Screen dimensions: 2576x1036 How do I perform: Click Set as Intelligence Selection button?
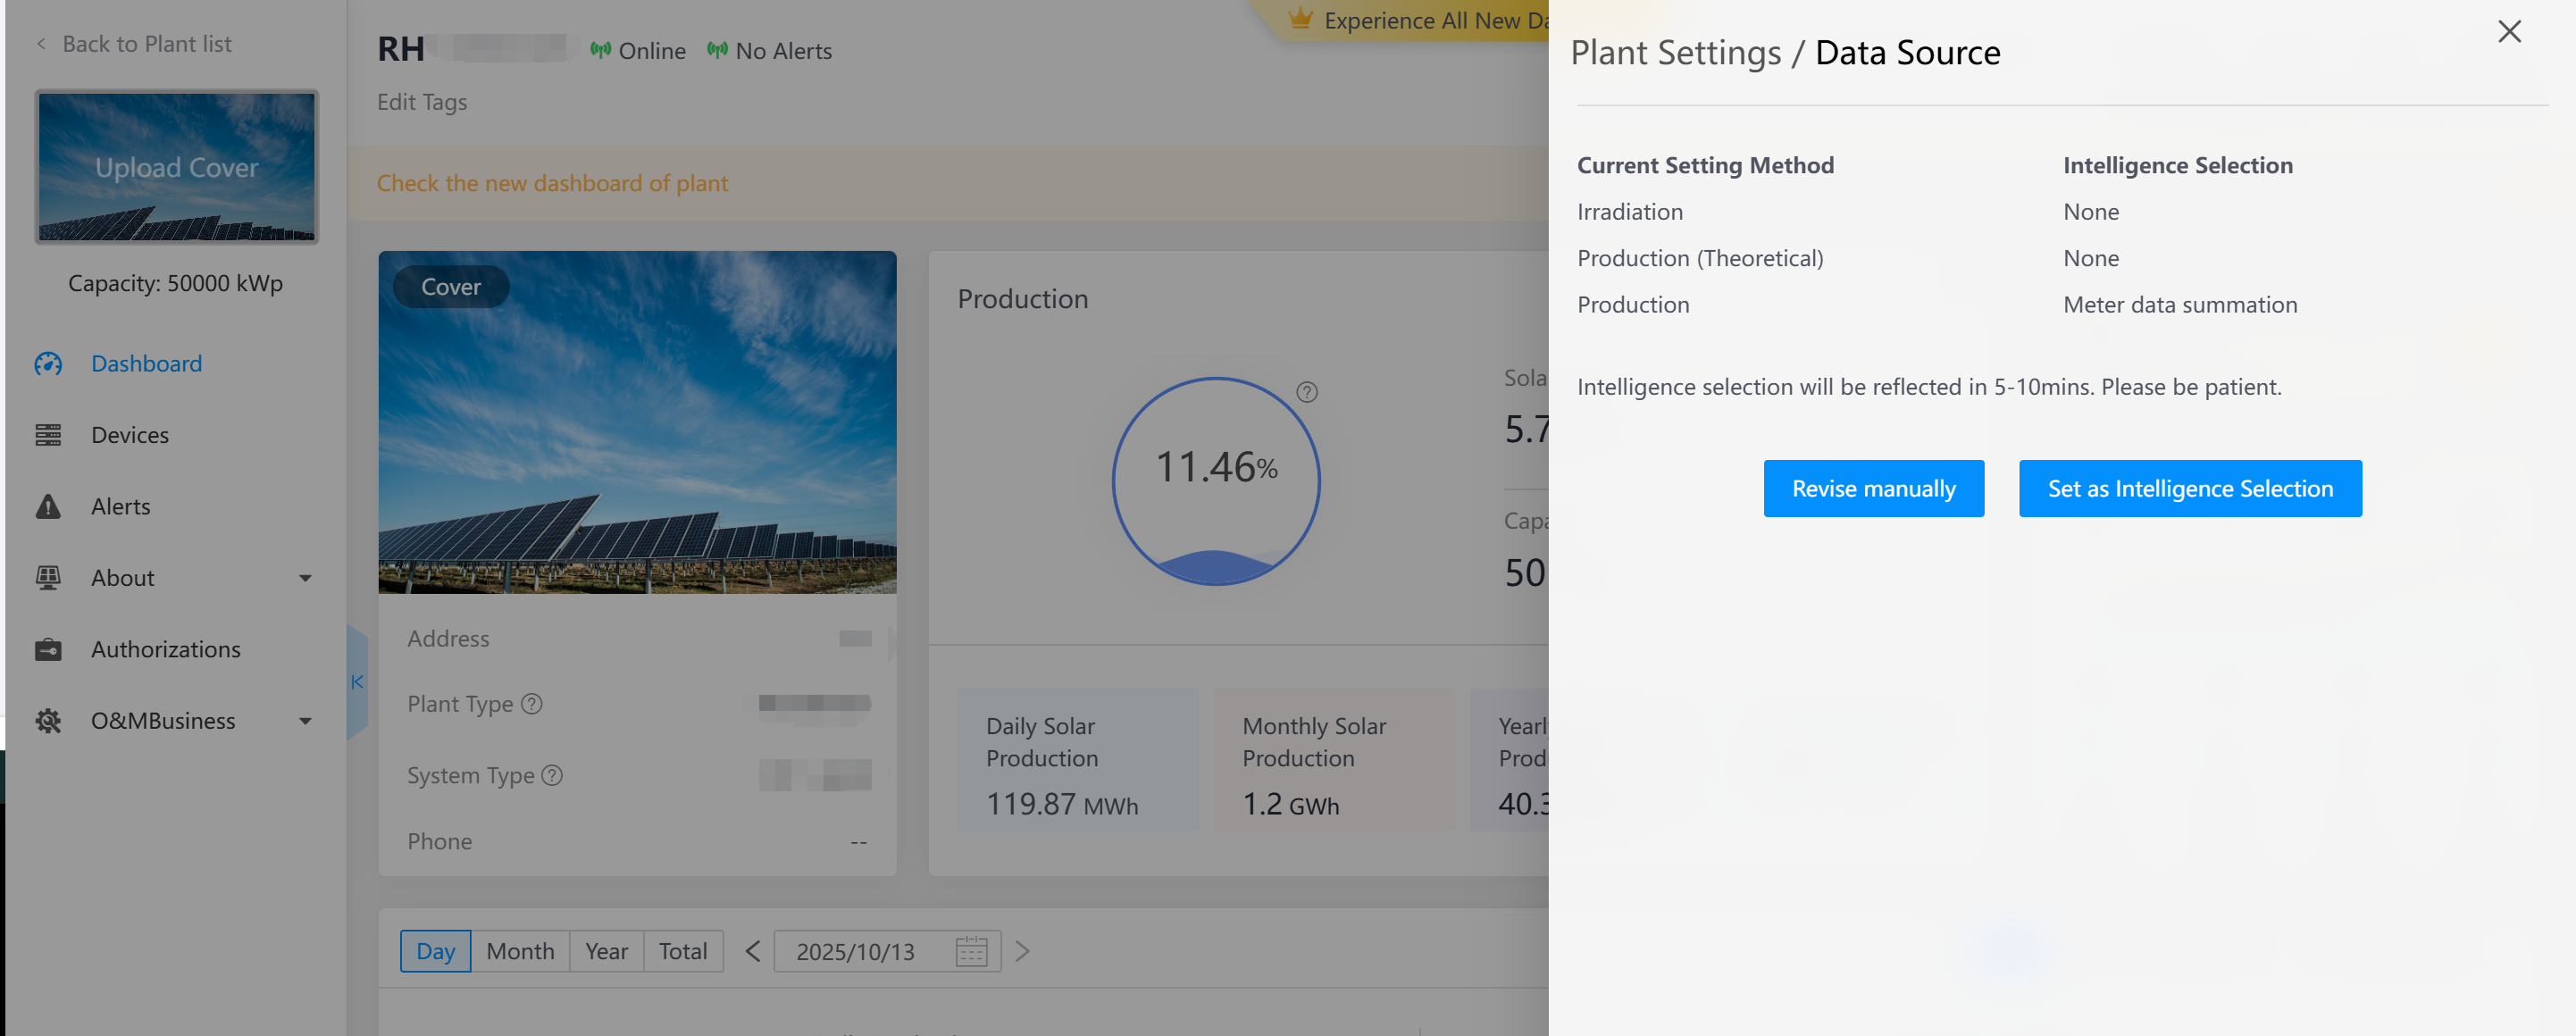2189,488
